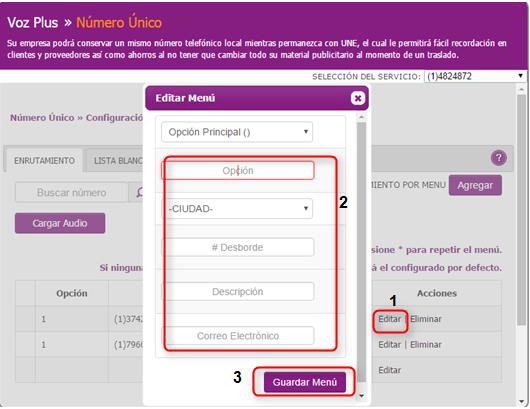Open the -CIUDAD- dropdown
This screenshot has height=409, width=530.
pyautogui.click(x=237, y=209)
